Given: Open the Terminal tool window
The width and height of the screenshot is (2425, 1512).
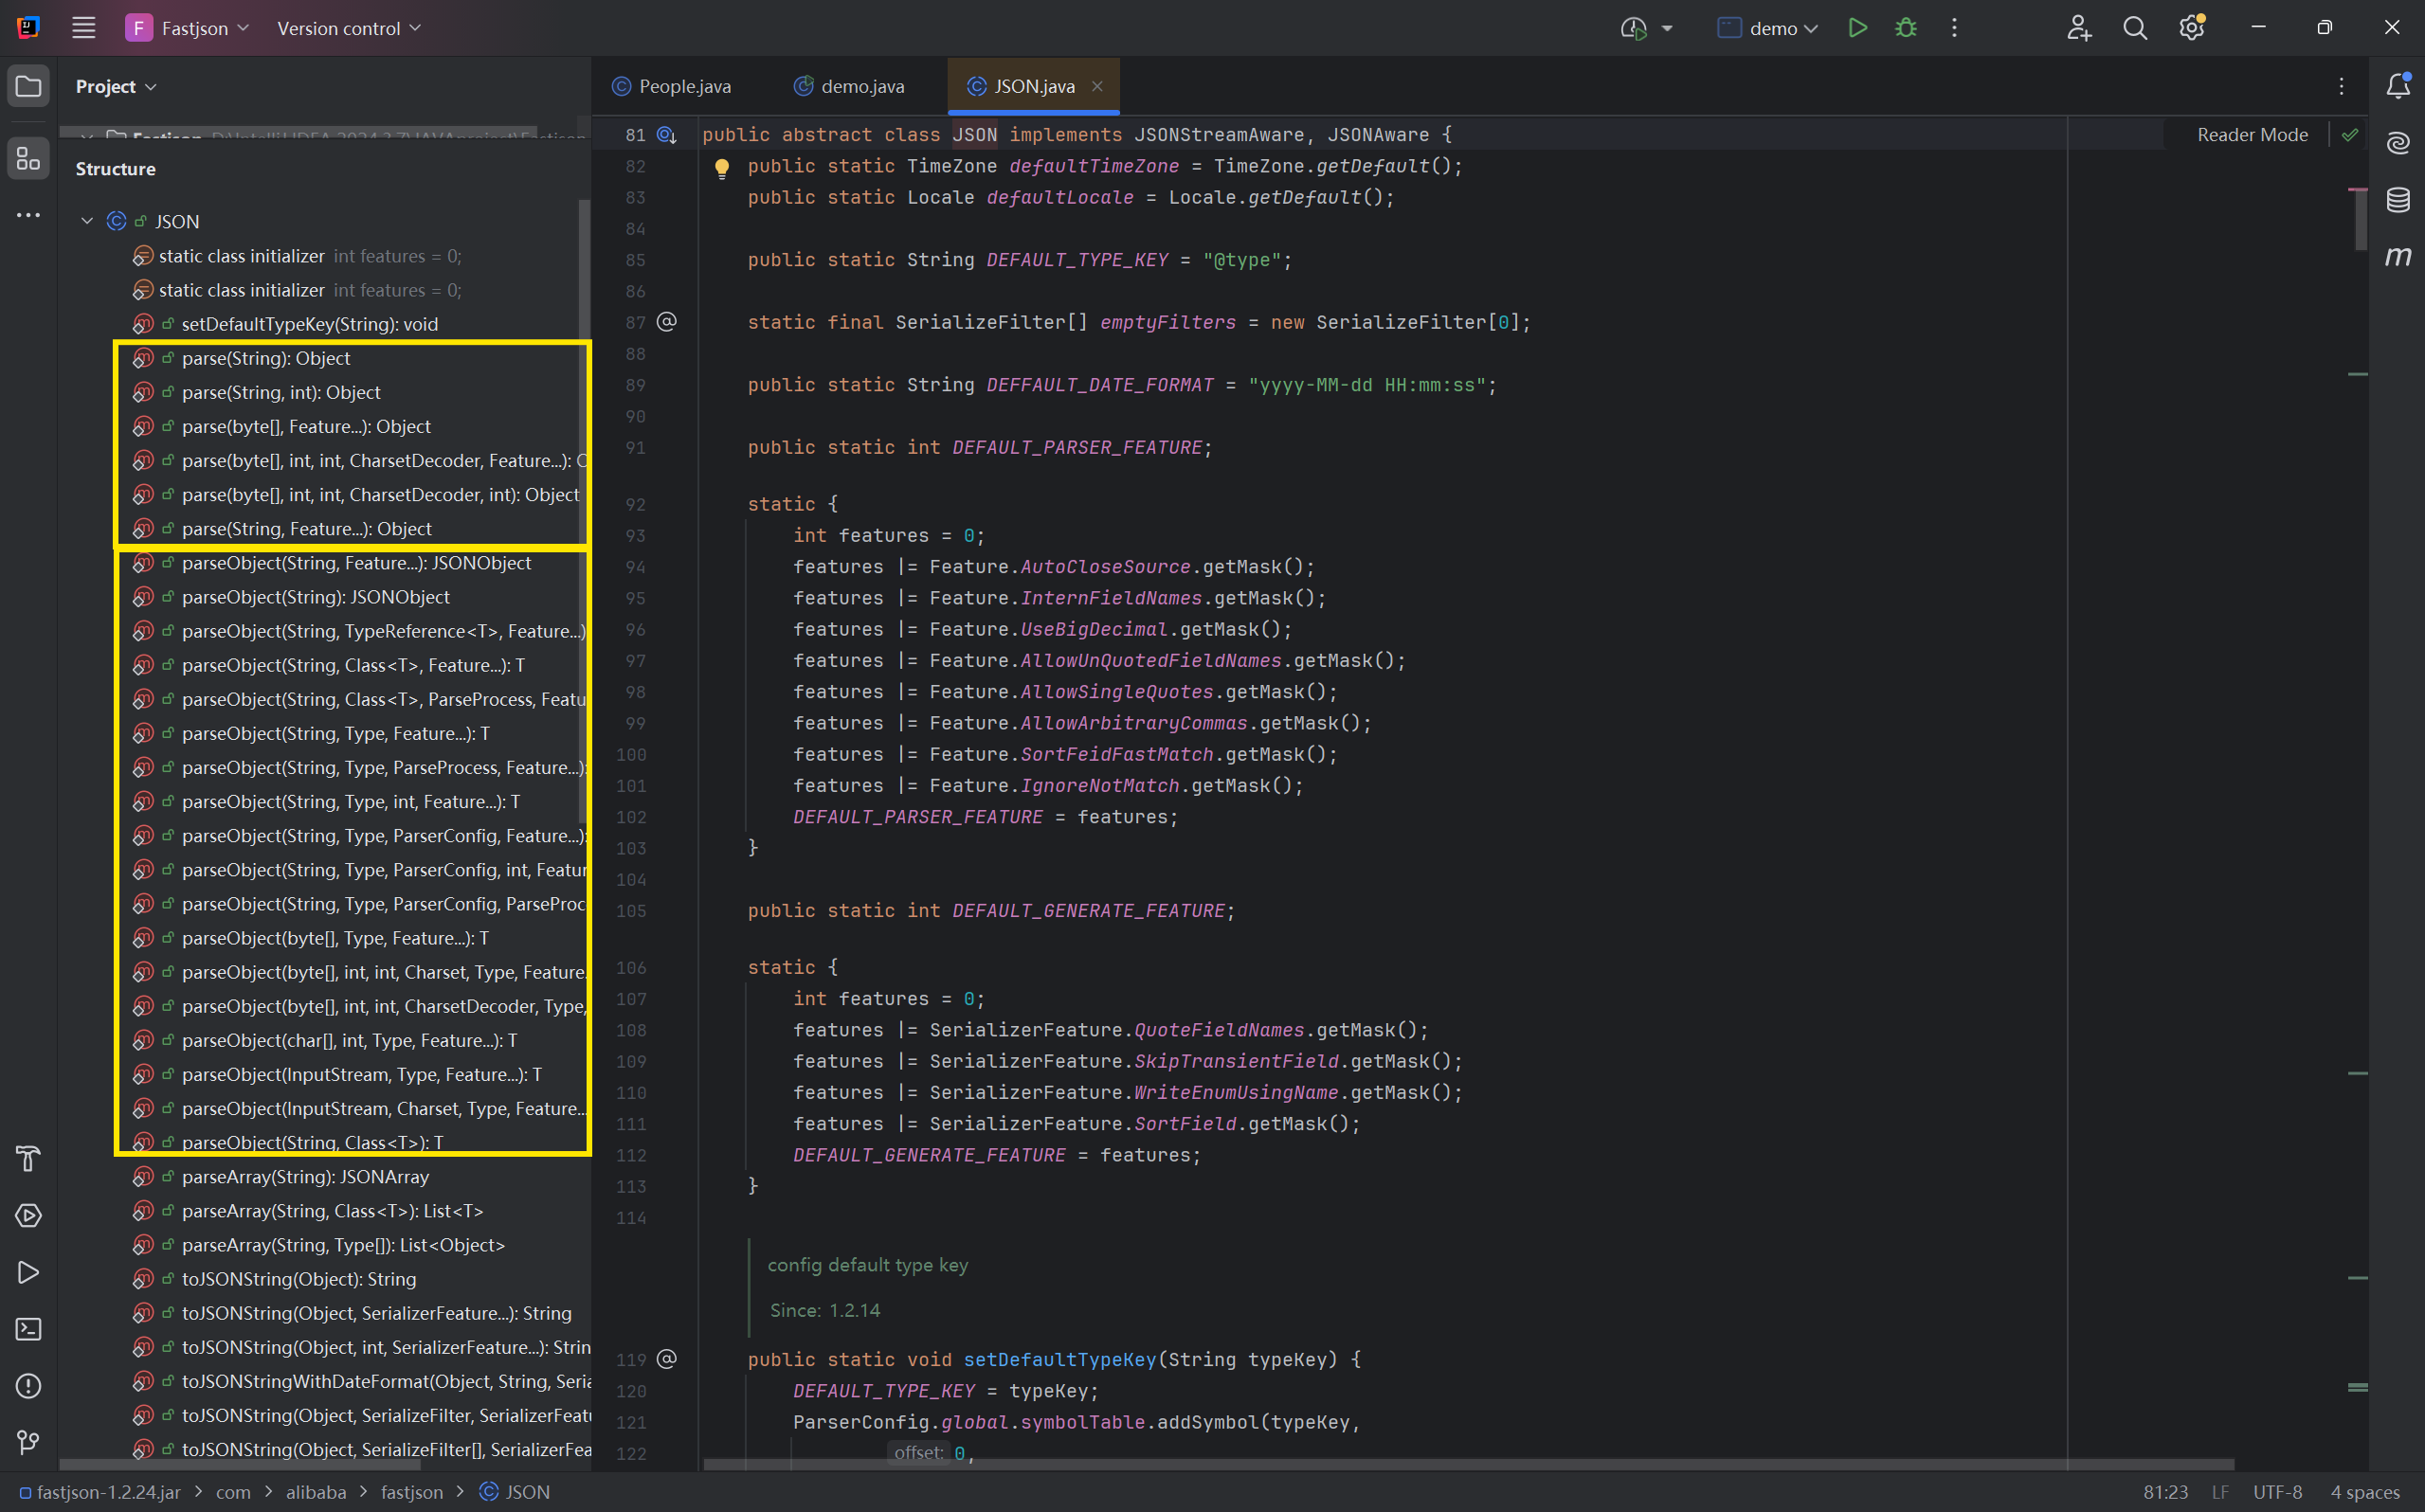Looking at the screenshot, I should coord(28,1329).
